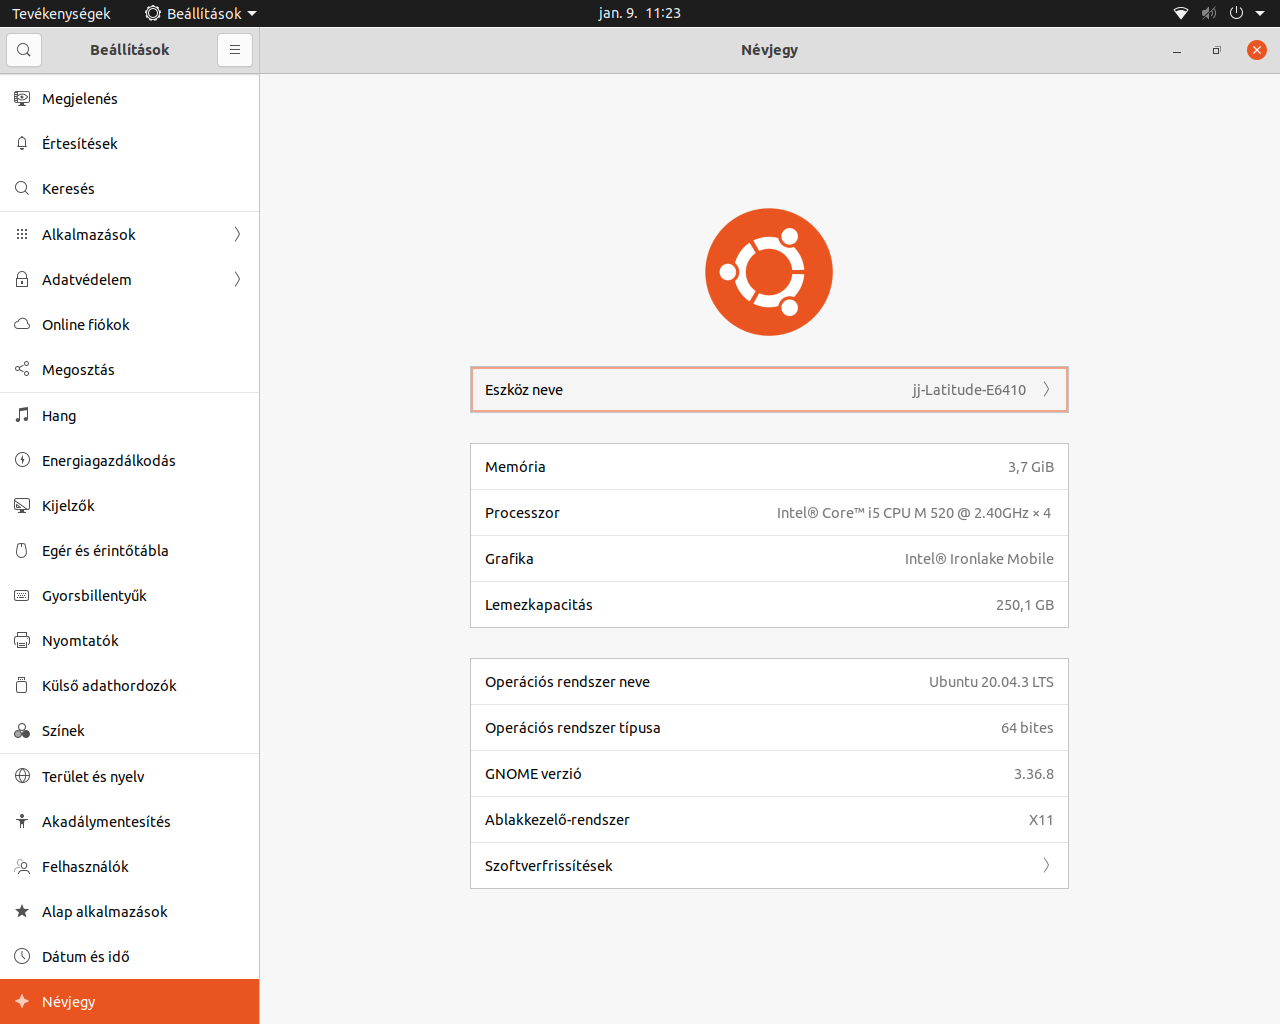Viewport: 1280px width, 1024px height.
Task: Click the Nyomtatók printer icon
Action: 22,640
